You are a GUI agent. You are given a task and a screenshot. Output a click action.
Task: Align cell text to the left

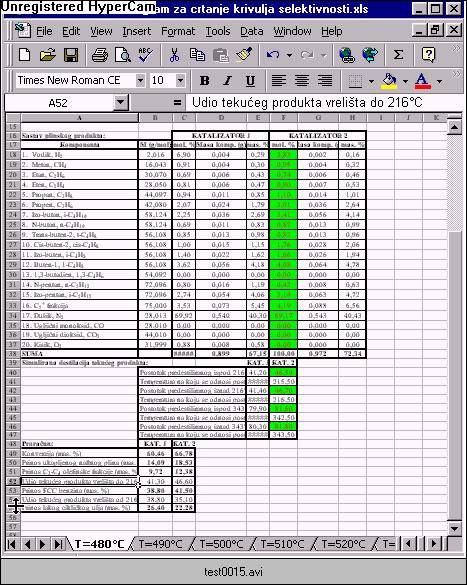(x=279, y=80)
